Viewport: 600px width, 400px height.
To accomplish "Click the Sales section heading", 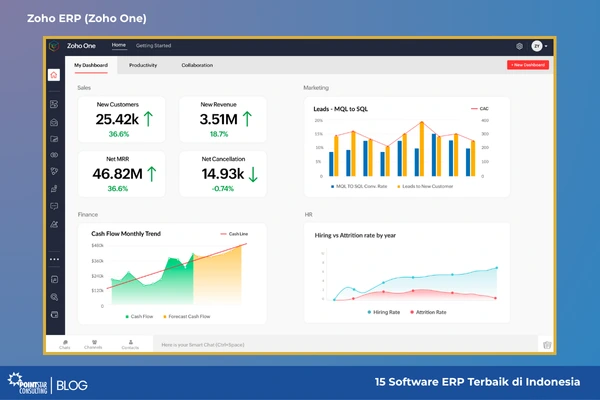I will 84,88.
